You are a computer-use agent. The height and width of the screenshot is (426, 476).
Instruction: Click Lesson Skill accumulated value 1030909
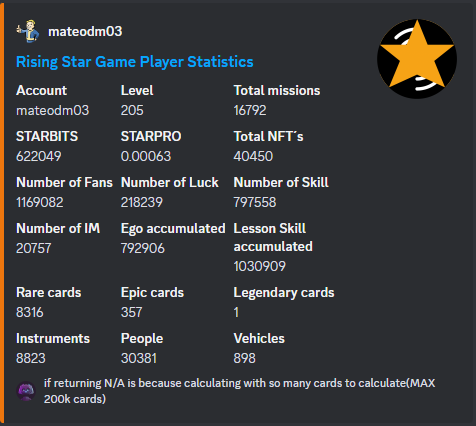coord(259,266)
